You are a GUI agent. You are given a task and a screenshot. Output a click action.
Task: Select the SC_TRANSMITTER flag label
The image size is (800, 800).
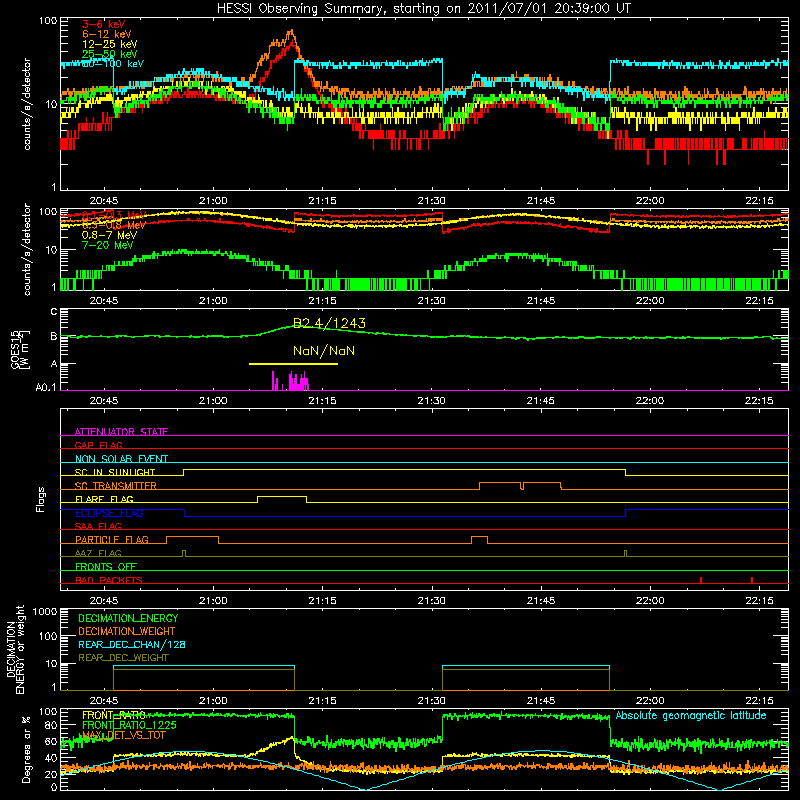click(x=116, y=485)
